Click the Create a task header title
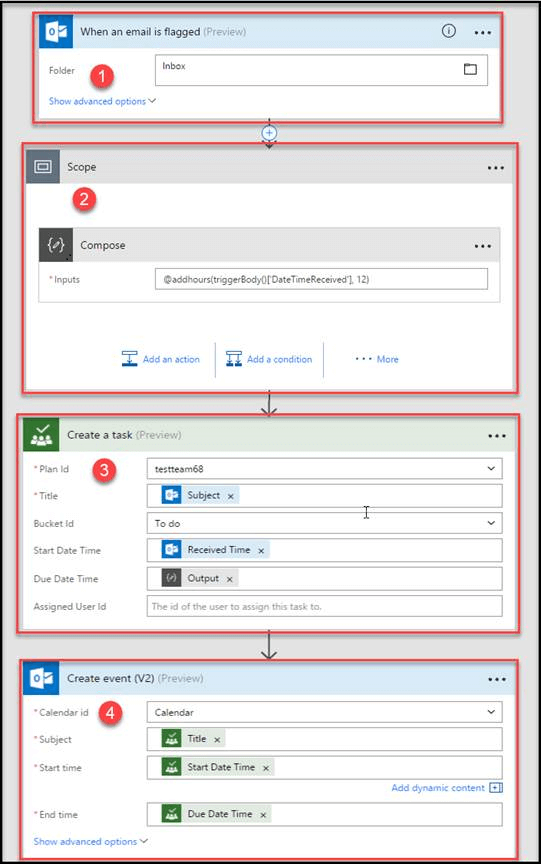 click(99, 435)
